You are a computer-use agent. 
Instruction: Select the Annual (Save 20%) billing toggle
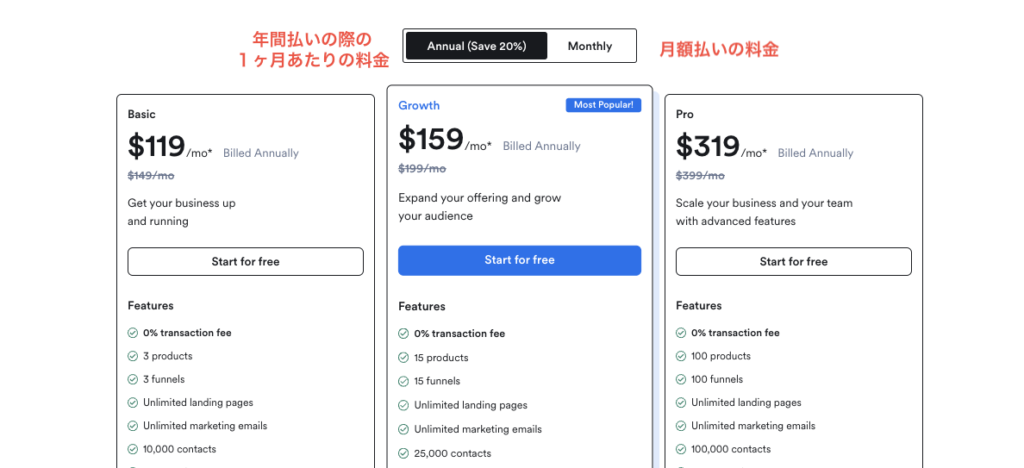pyautogui.click(x=477, y=46)
